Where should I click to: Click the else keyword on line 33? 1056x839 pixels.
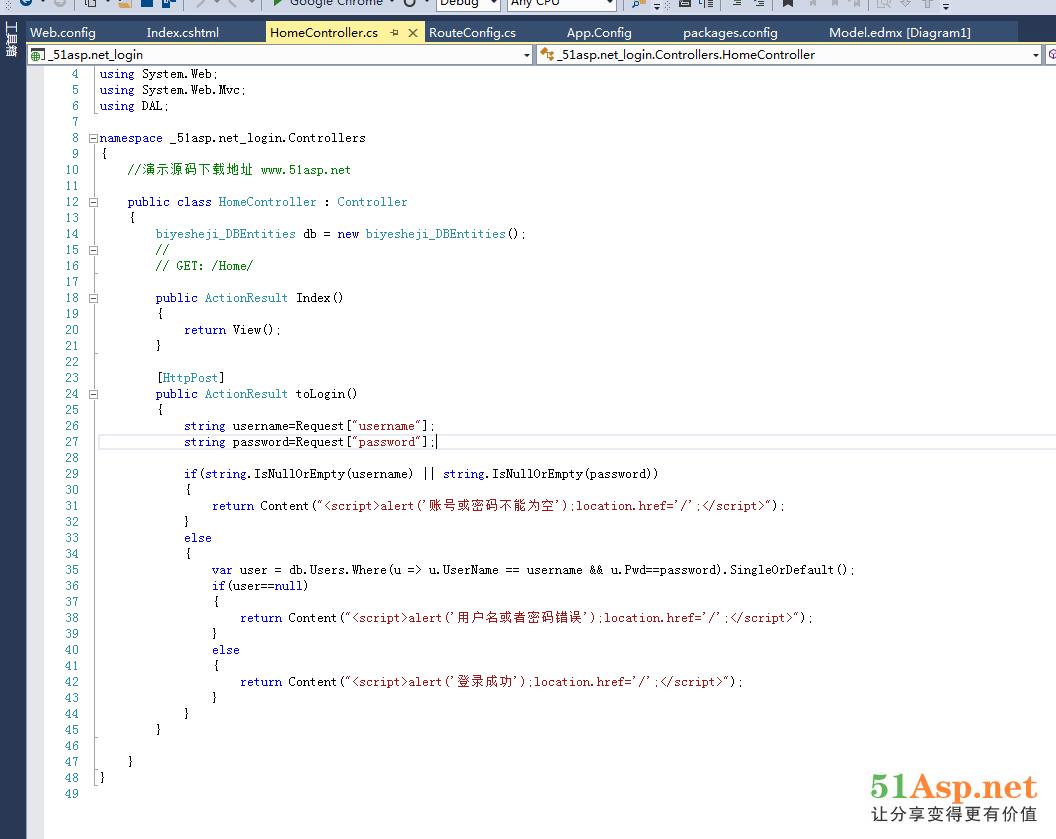point(197,538)
